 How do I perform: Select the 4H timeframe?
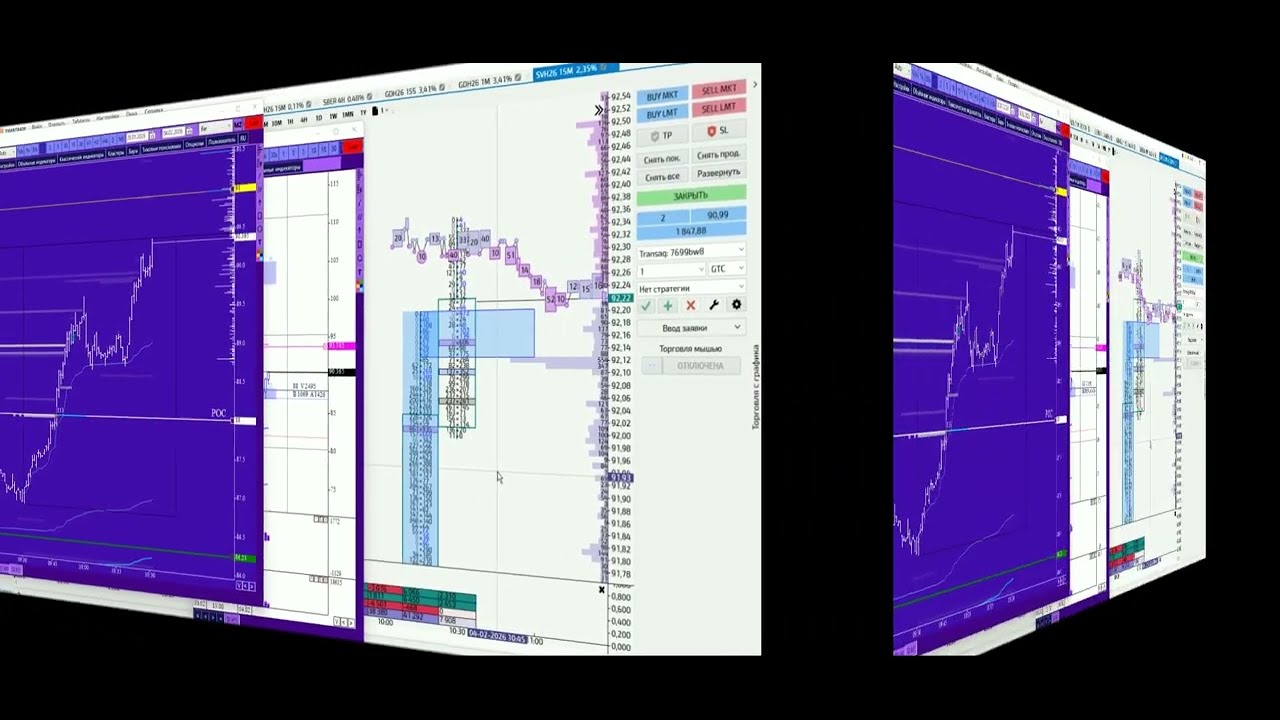pyautogui.click(x=303, y=120)
